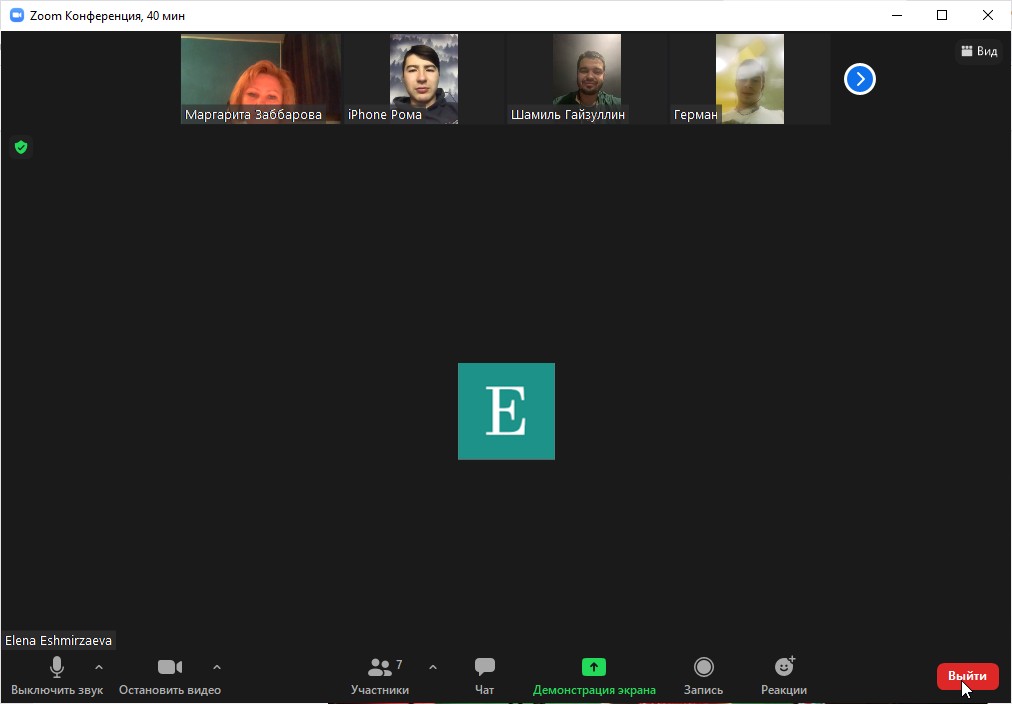Open the Реакции reactions menu
This screenshot has height=704, width=1012.
click(x=784, y=675)
